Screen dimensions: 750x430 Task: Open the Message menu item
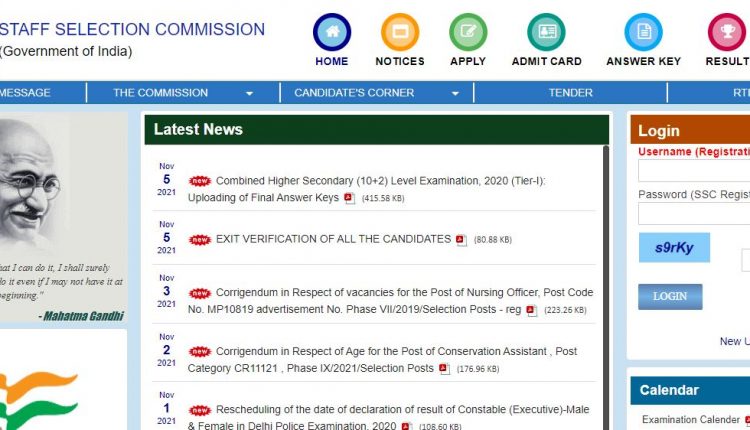click(x=25, y=92)
